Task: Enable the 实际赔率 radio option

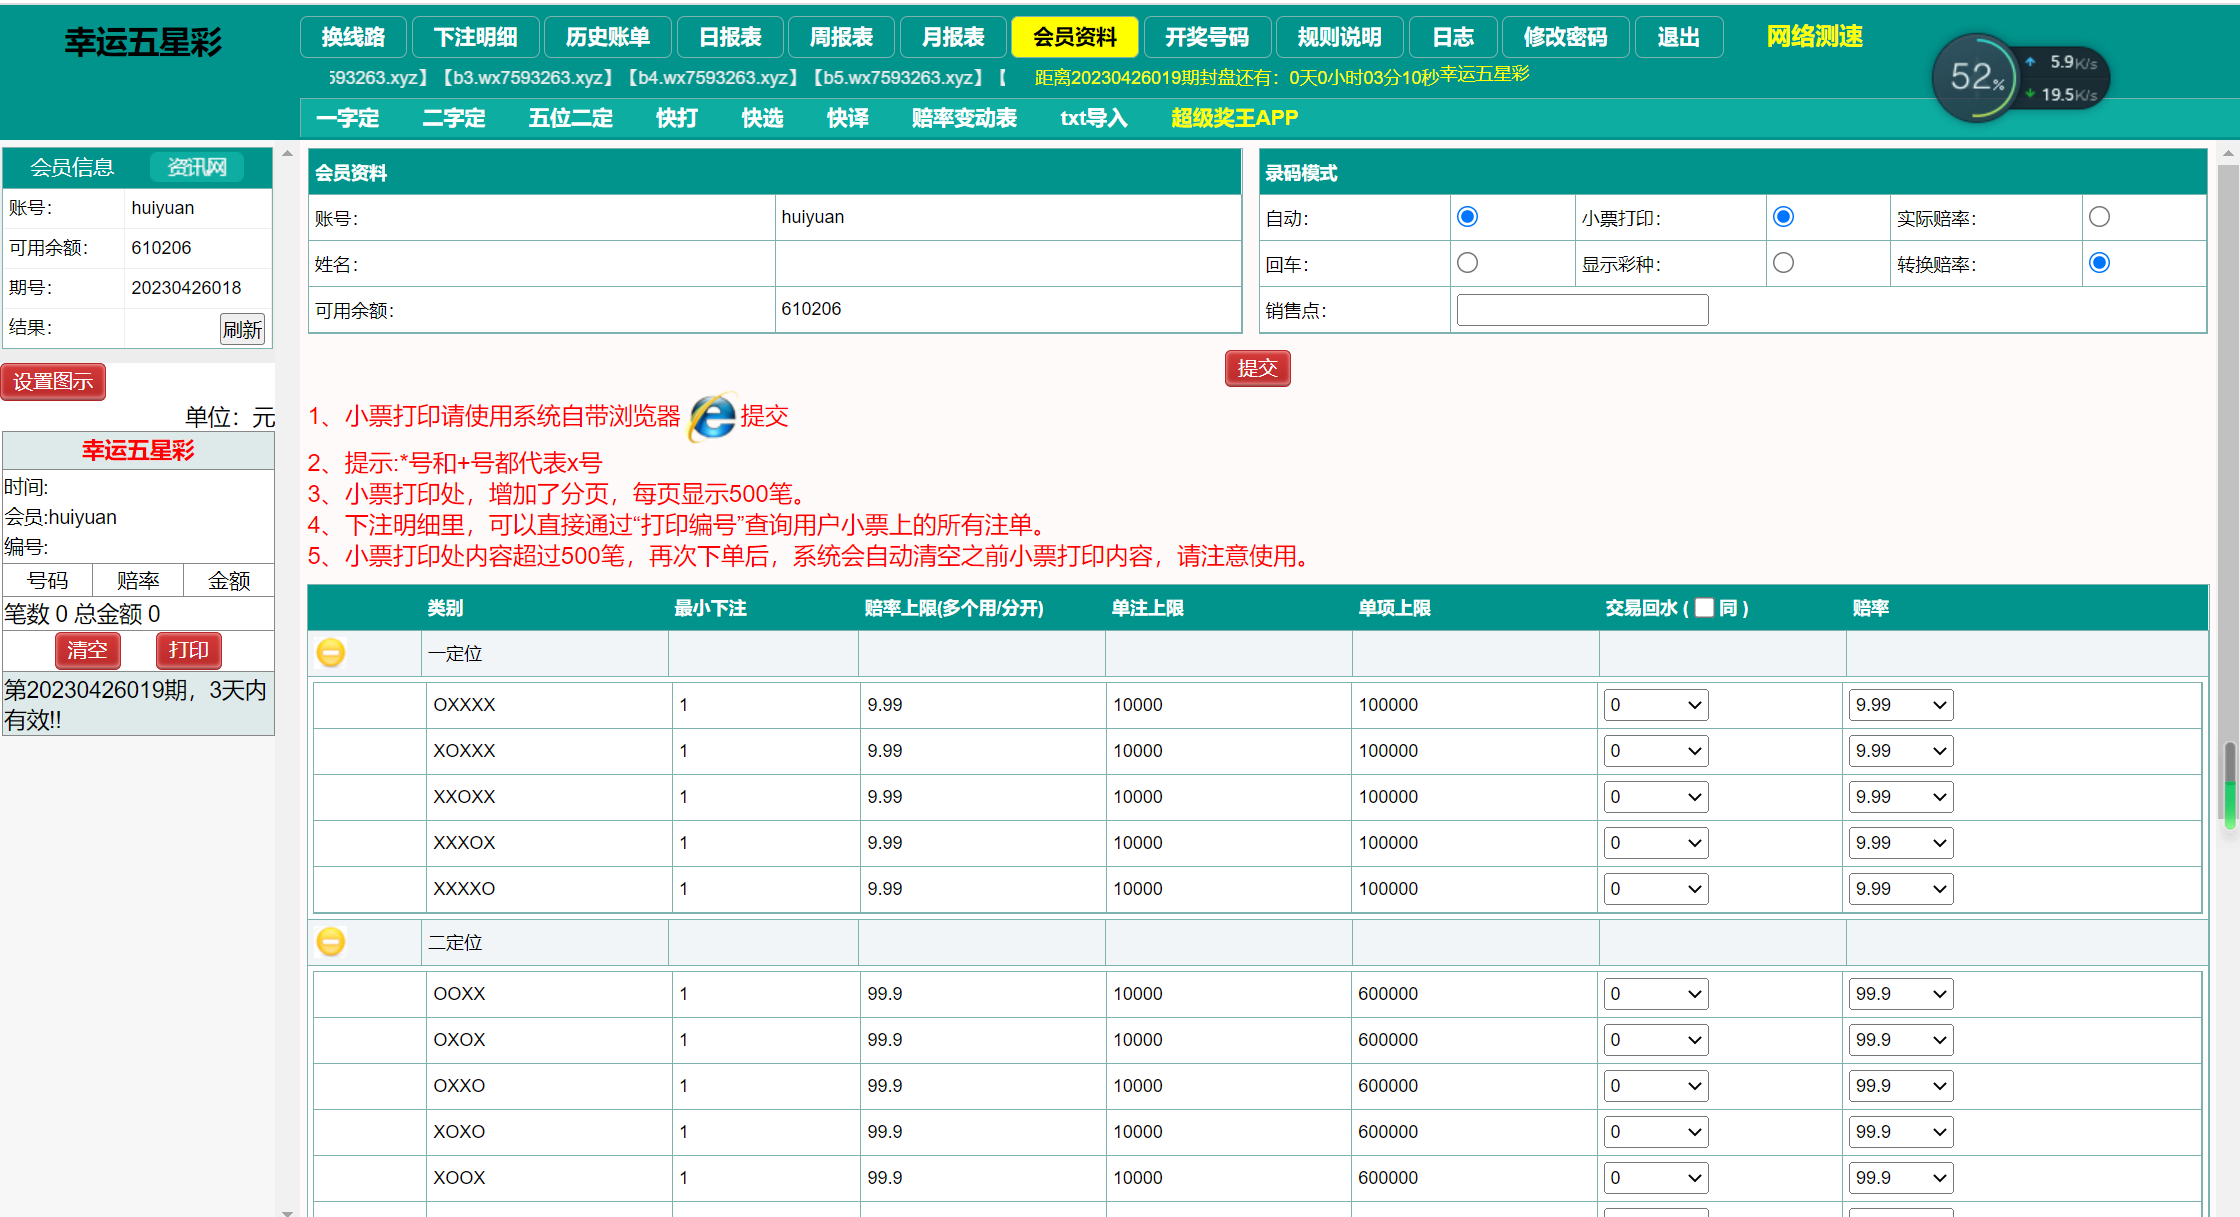Action: tap(2099, 217)
